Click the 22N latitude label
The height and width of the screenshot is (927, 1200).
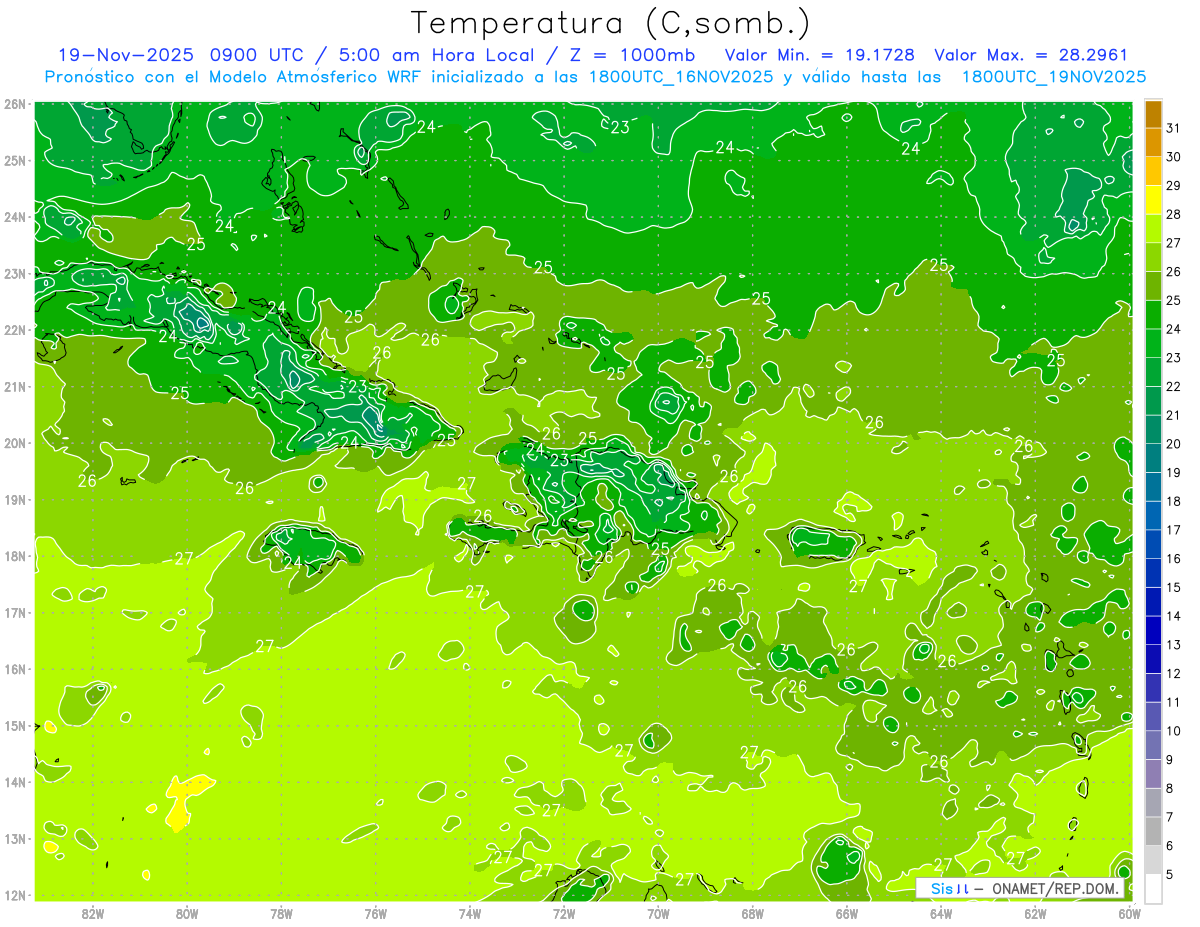[15, 330]
